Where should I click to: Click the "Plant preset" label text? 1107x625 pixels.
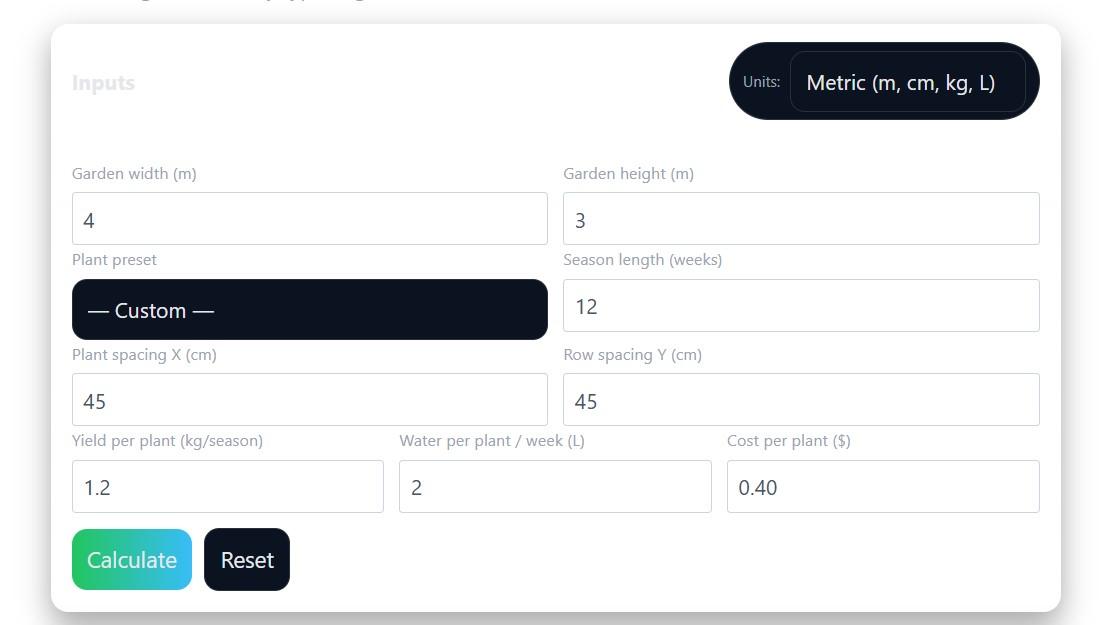pos(114,260)
